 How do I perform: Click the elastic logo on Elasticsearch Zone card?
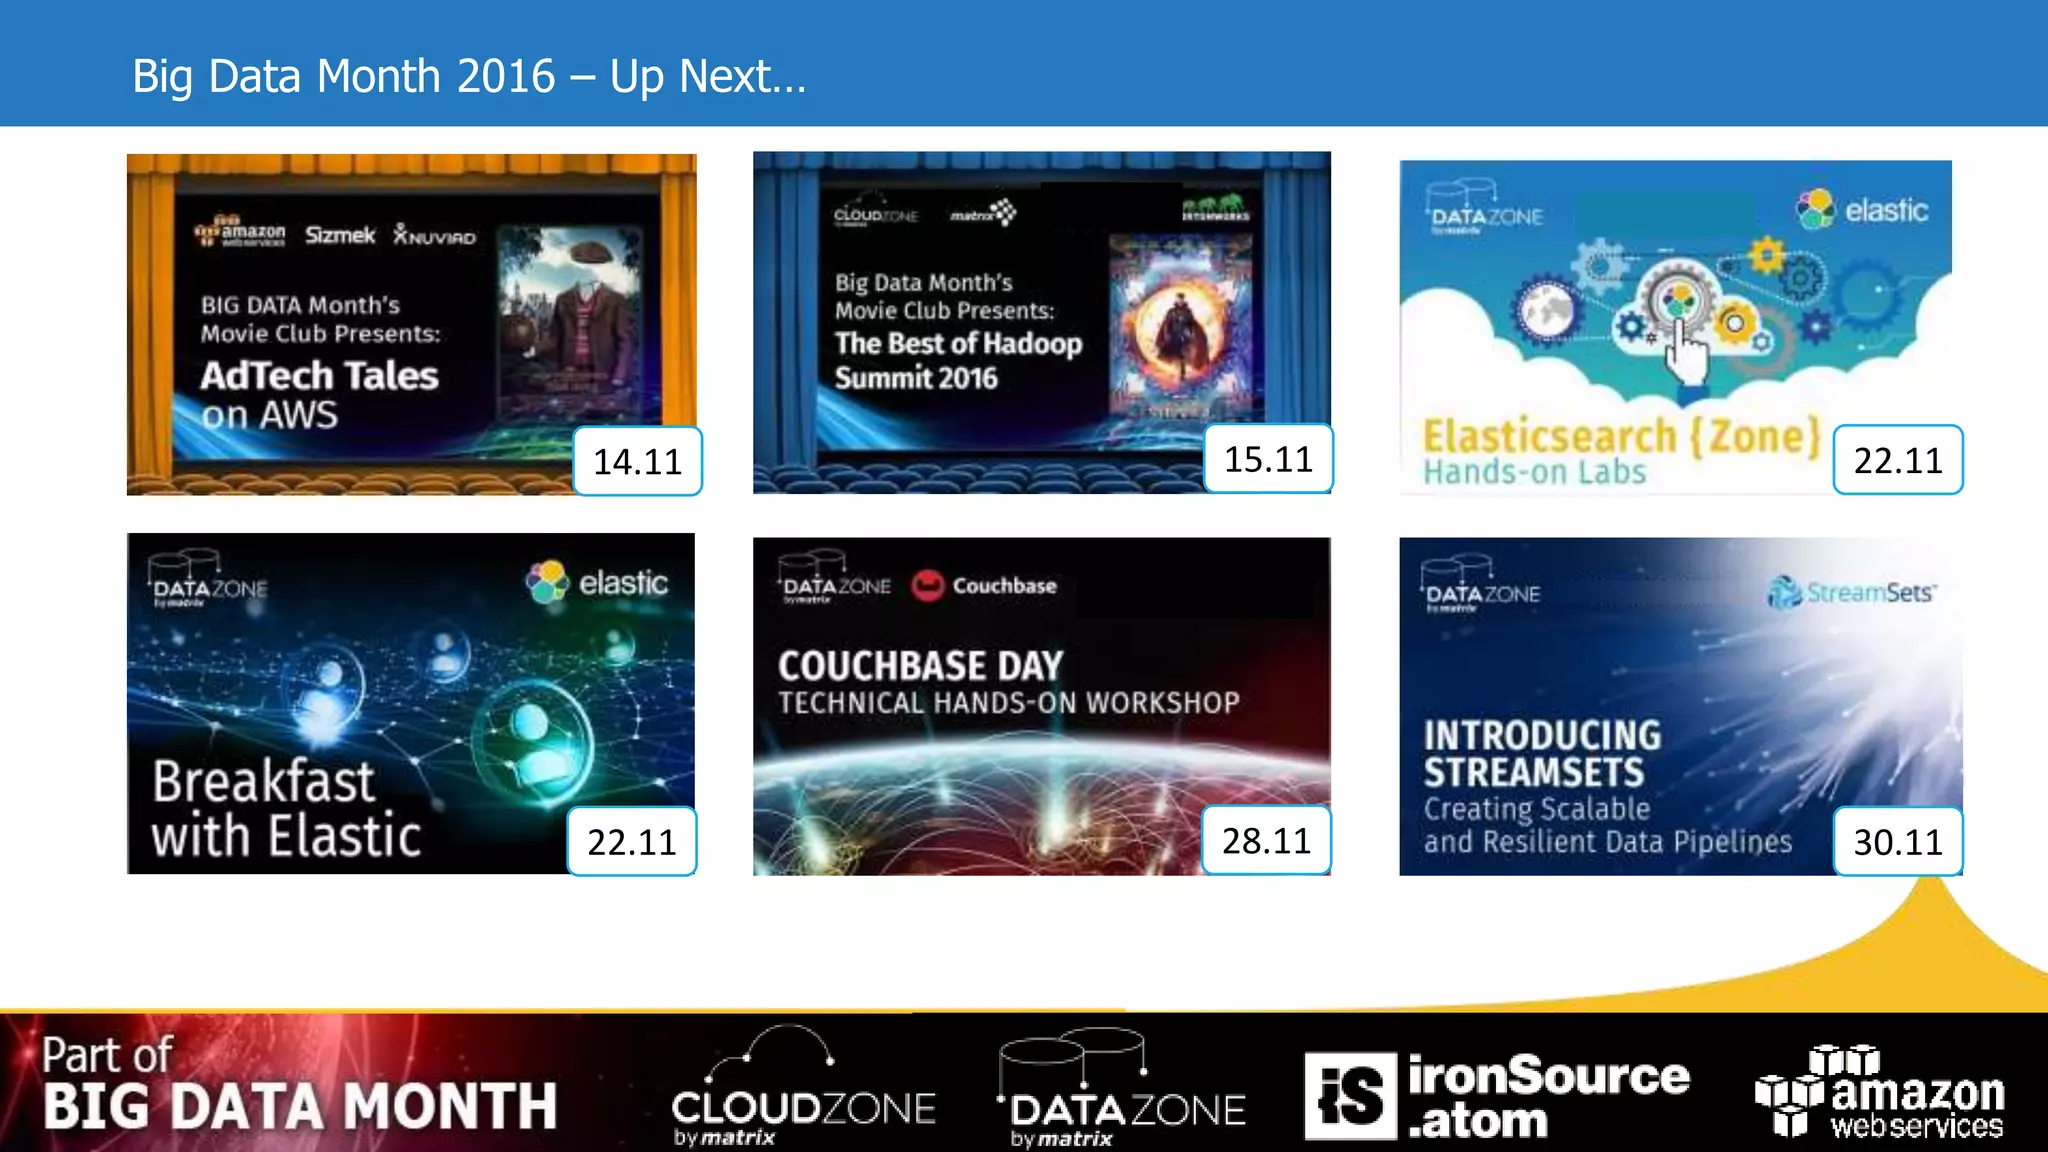[1862, 210]
